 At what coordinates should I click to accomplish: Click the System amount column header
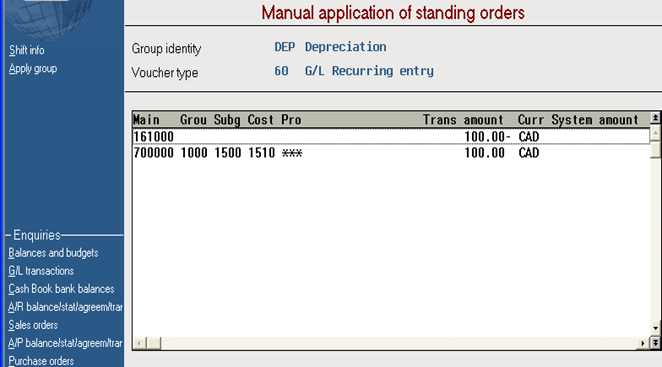point(595,120)
